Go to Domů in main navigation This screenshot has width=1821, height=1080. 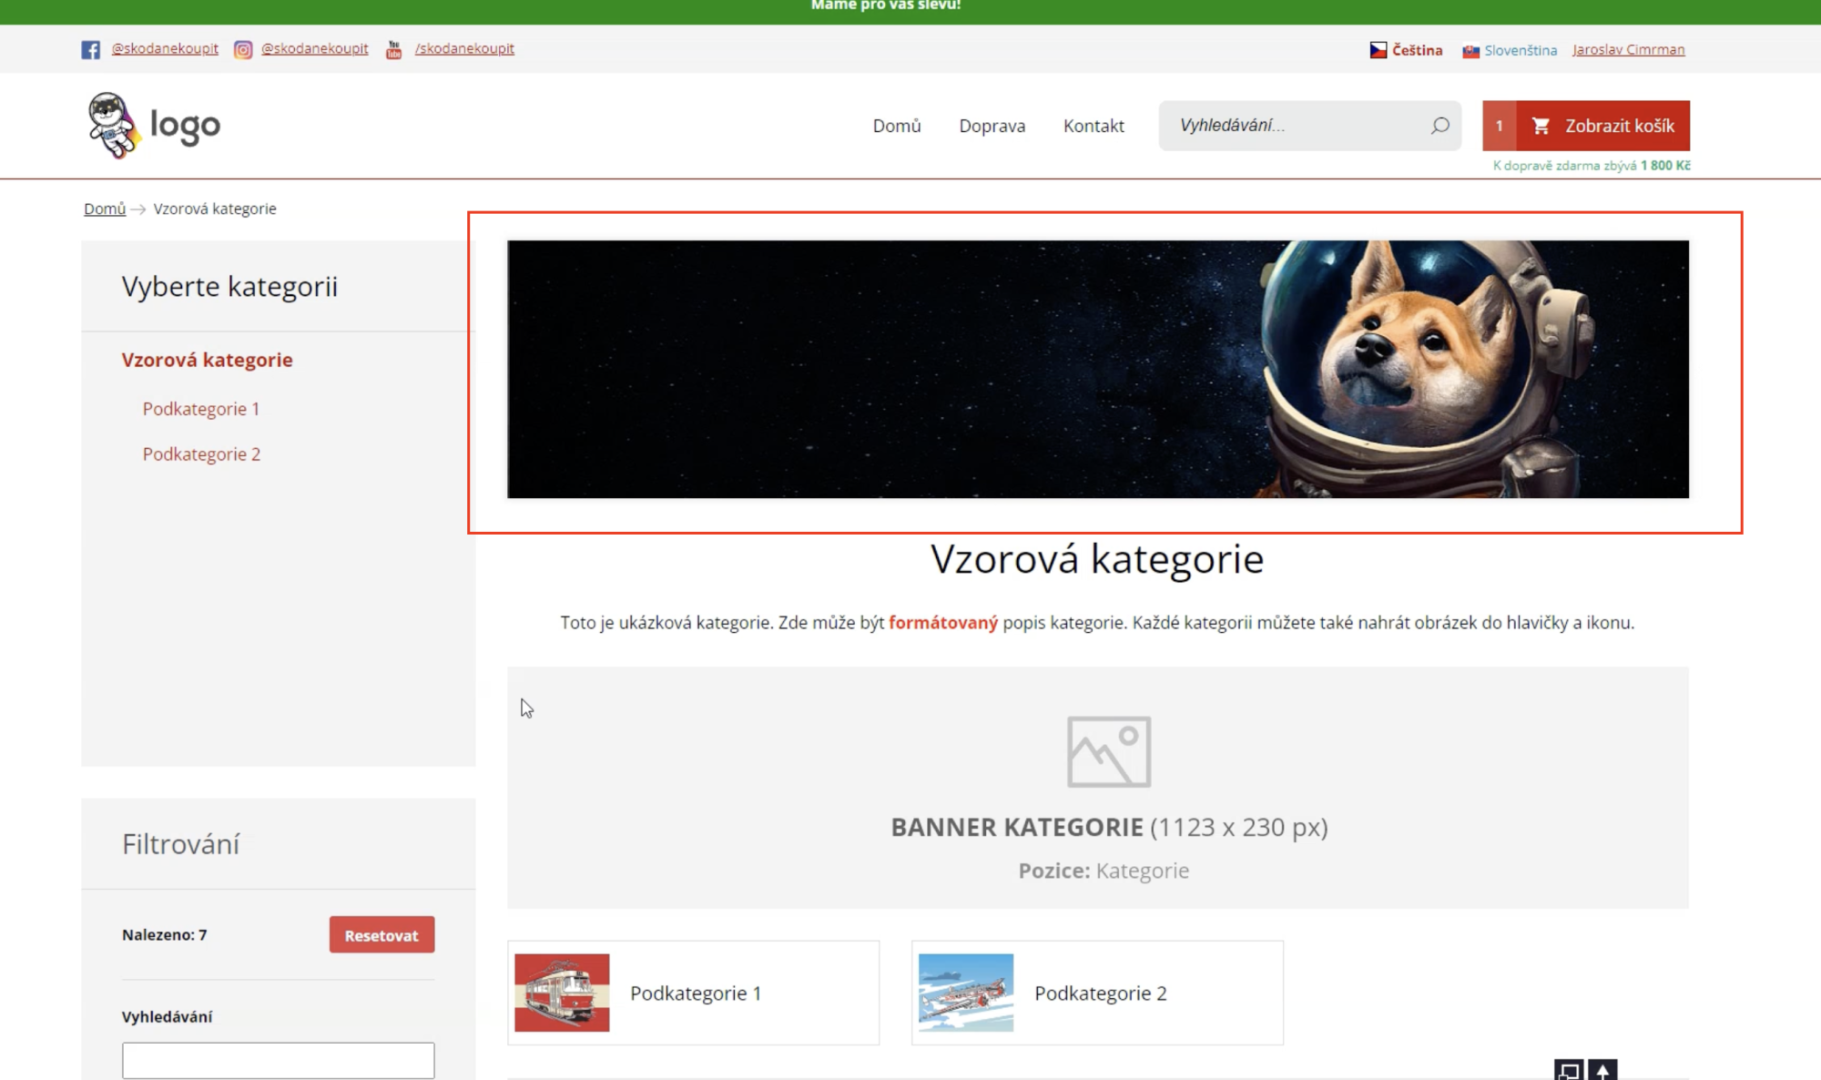(x=896, y=126)
